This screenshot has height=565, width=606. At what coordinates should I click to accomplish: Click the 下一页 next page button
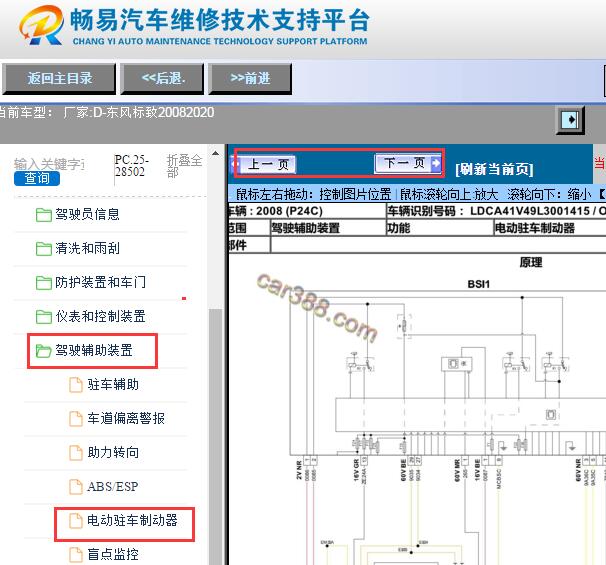[408, 163]
